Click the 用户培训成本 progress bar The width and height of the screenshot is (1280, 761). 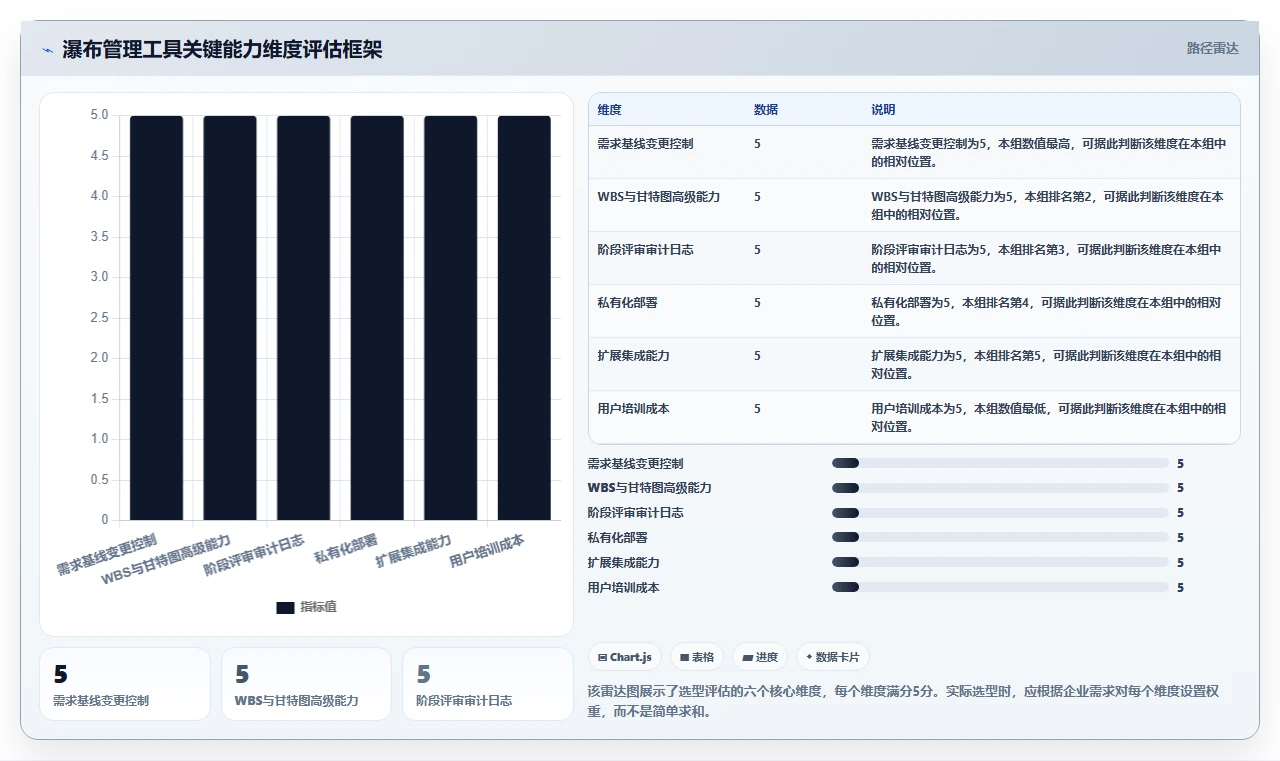coord(1000,587)
